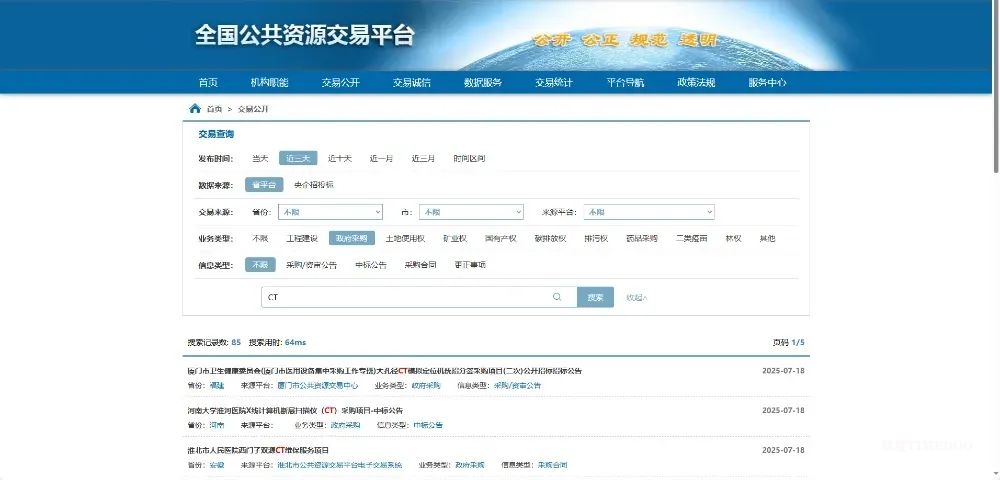
Task: Open the 市 city dropdown
Action: pos(471,212)
